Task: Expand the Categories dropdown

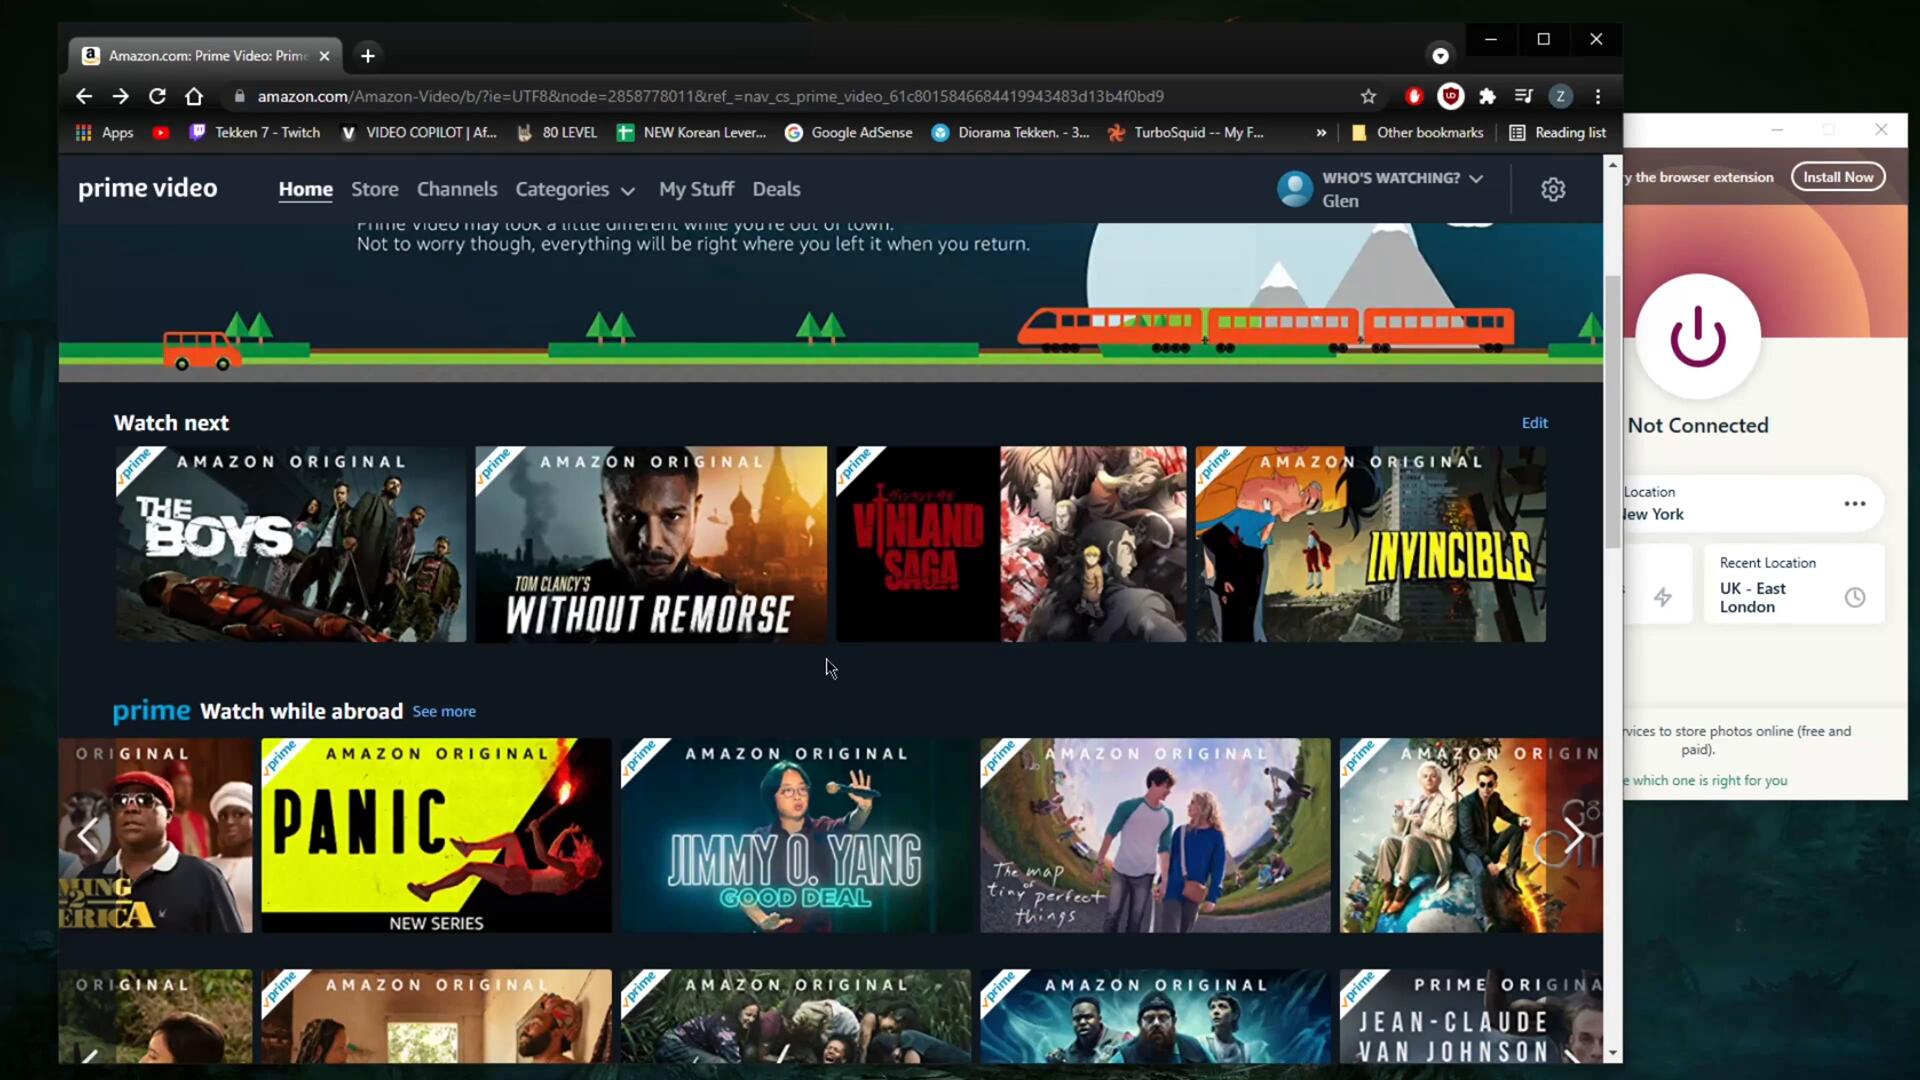Action: (x=575, y=190)
